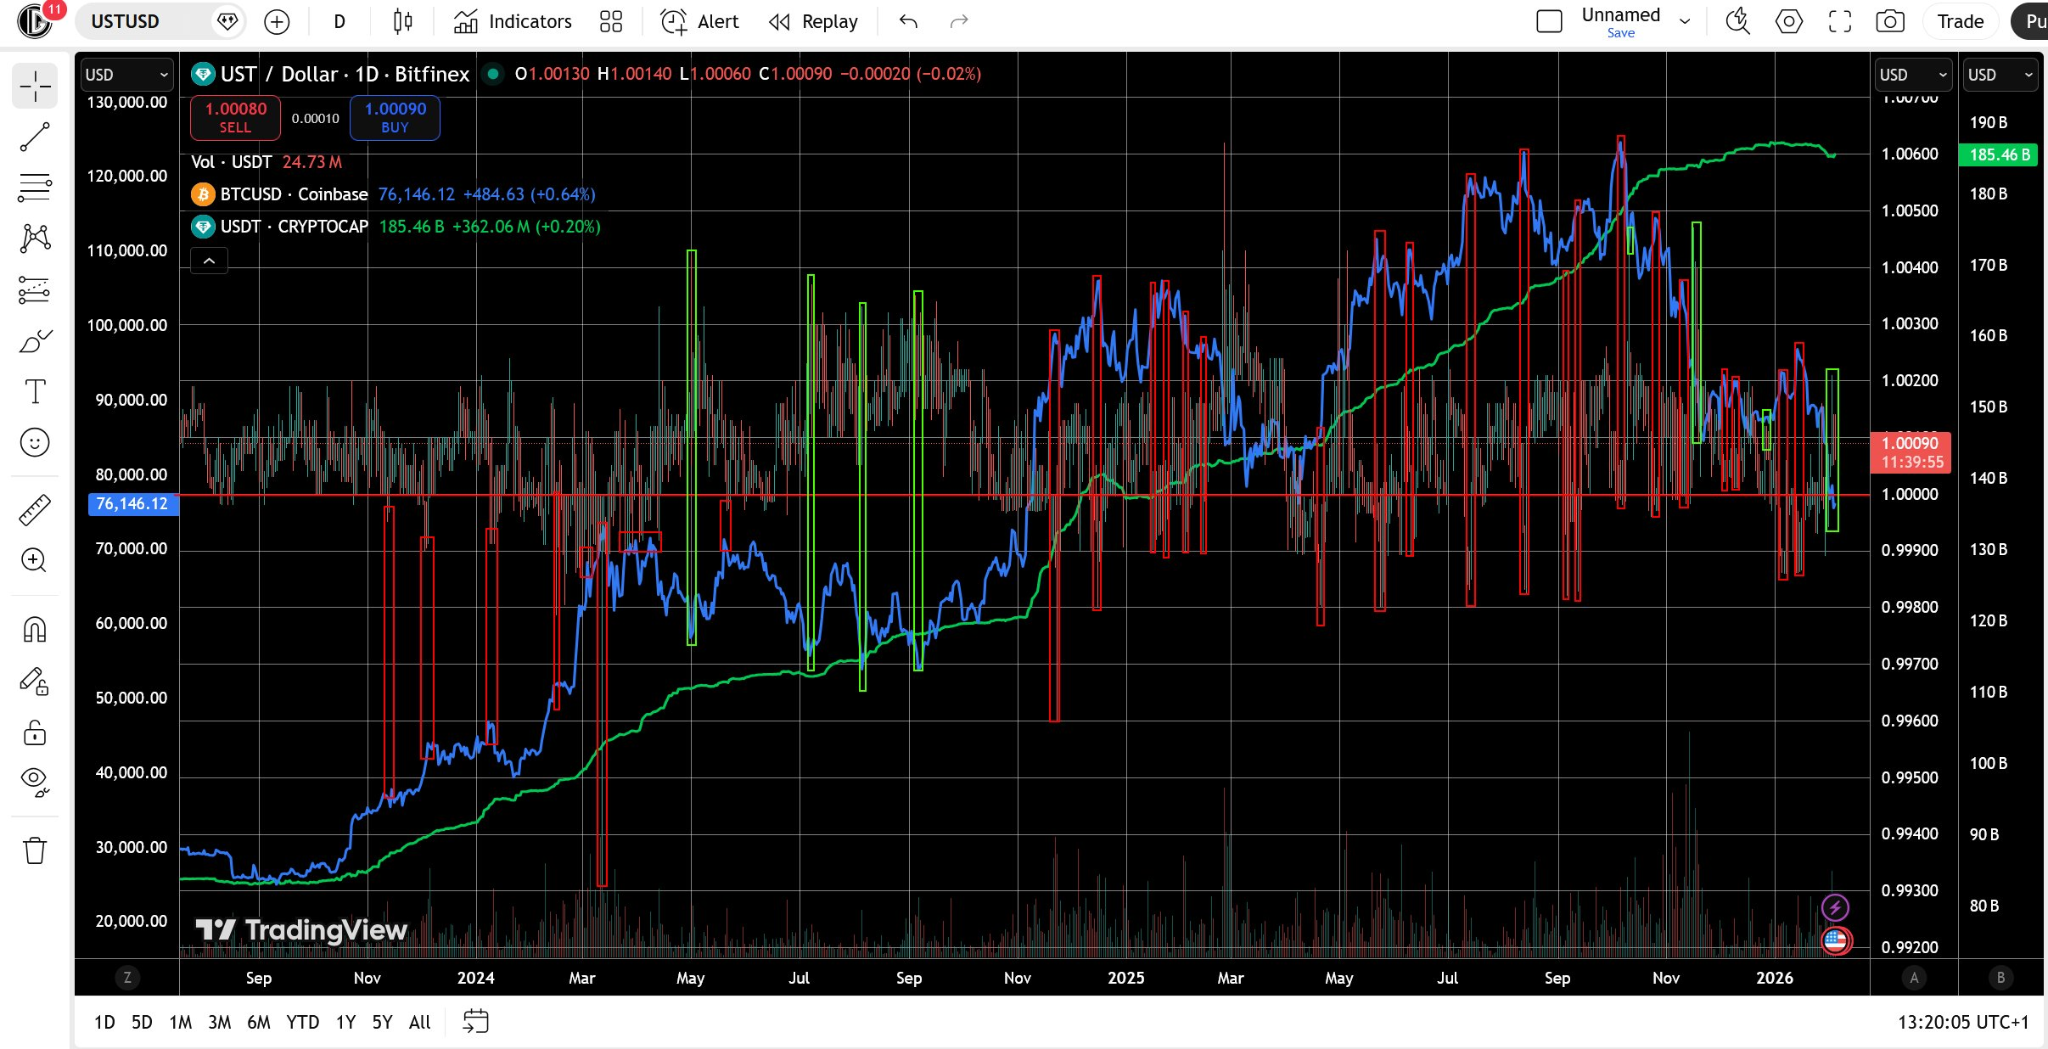Select the trend line drawing tool
The height and width of the screenshot is (1049, 2048).
(35, 137)
